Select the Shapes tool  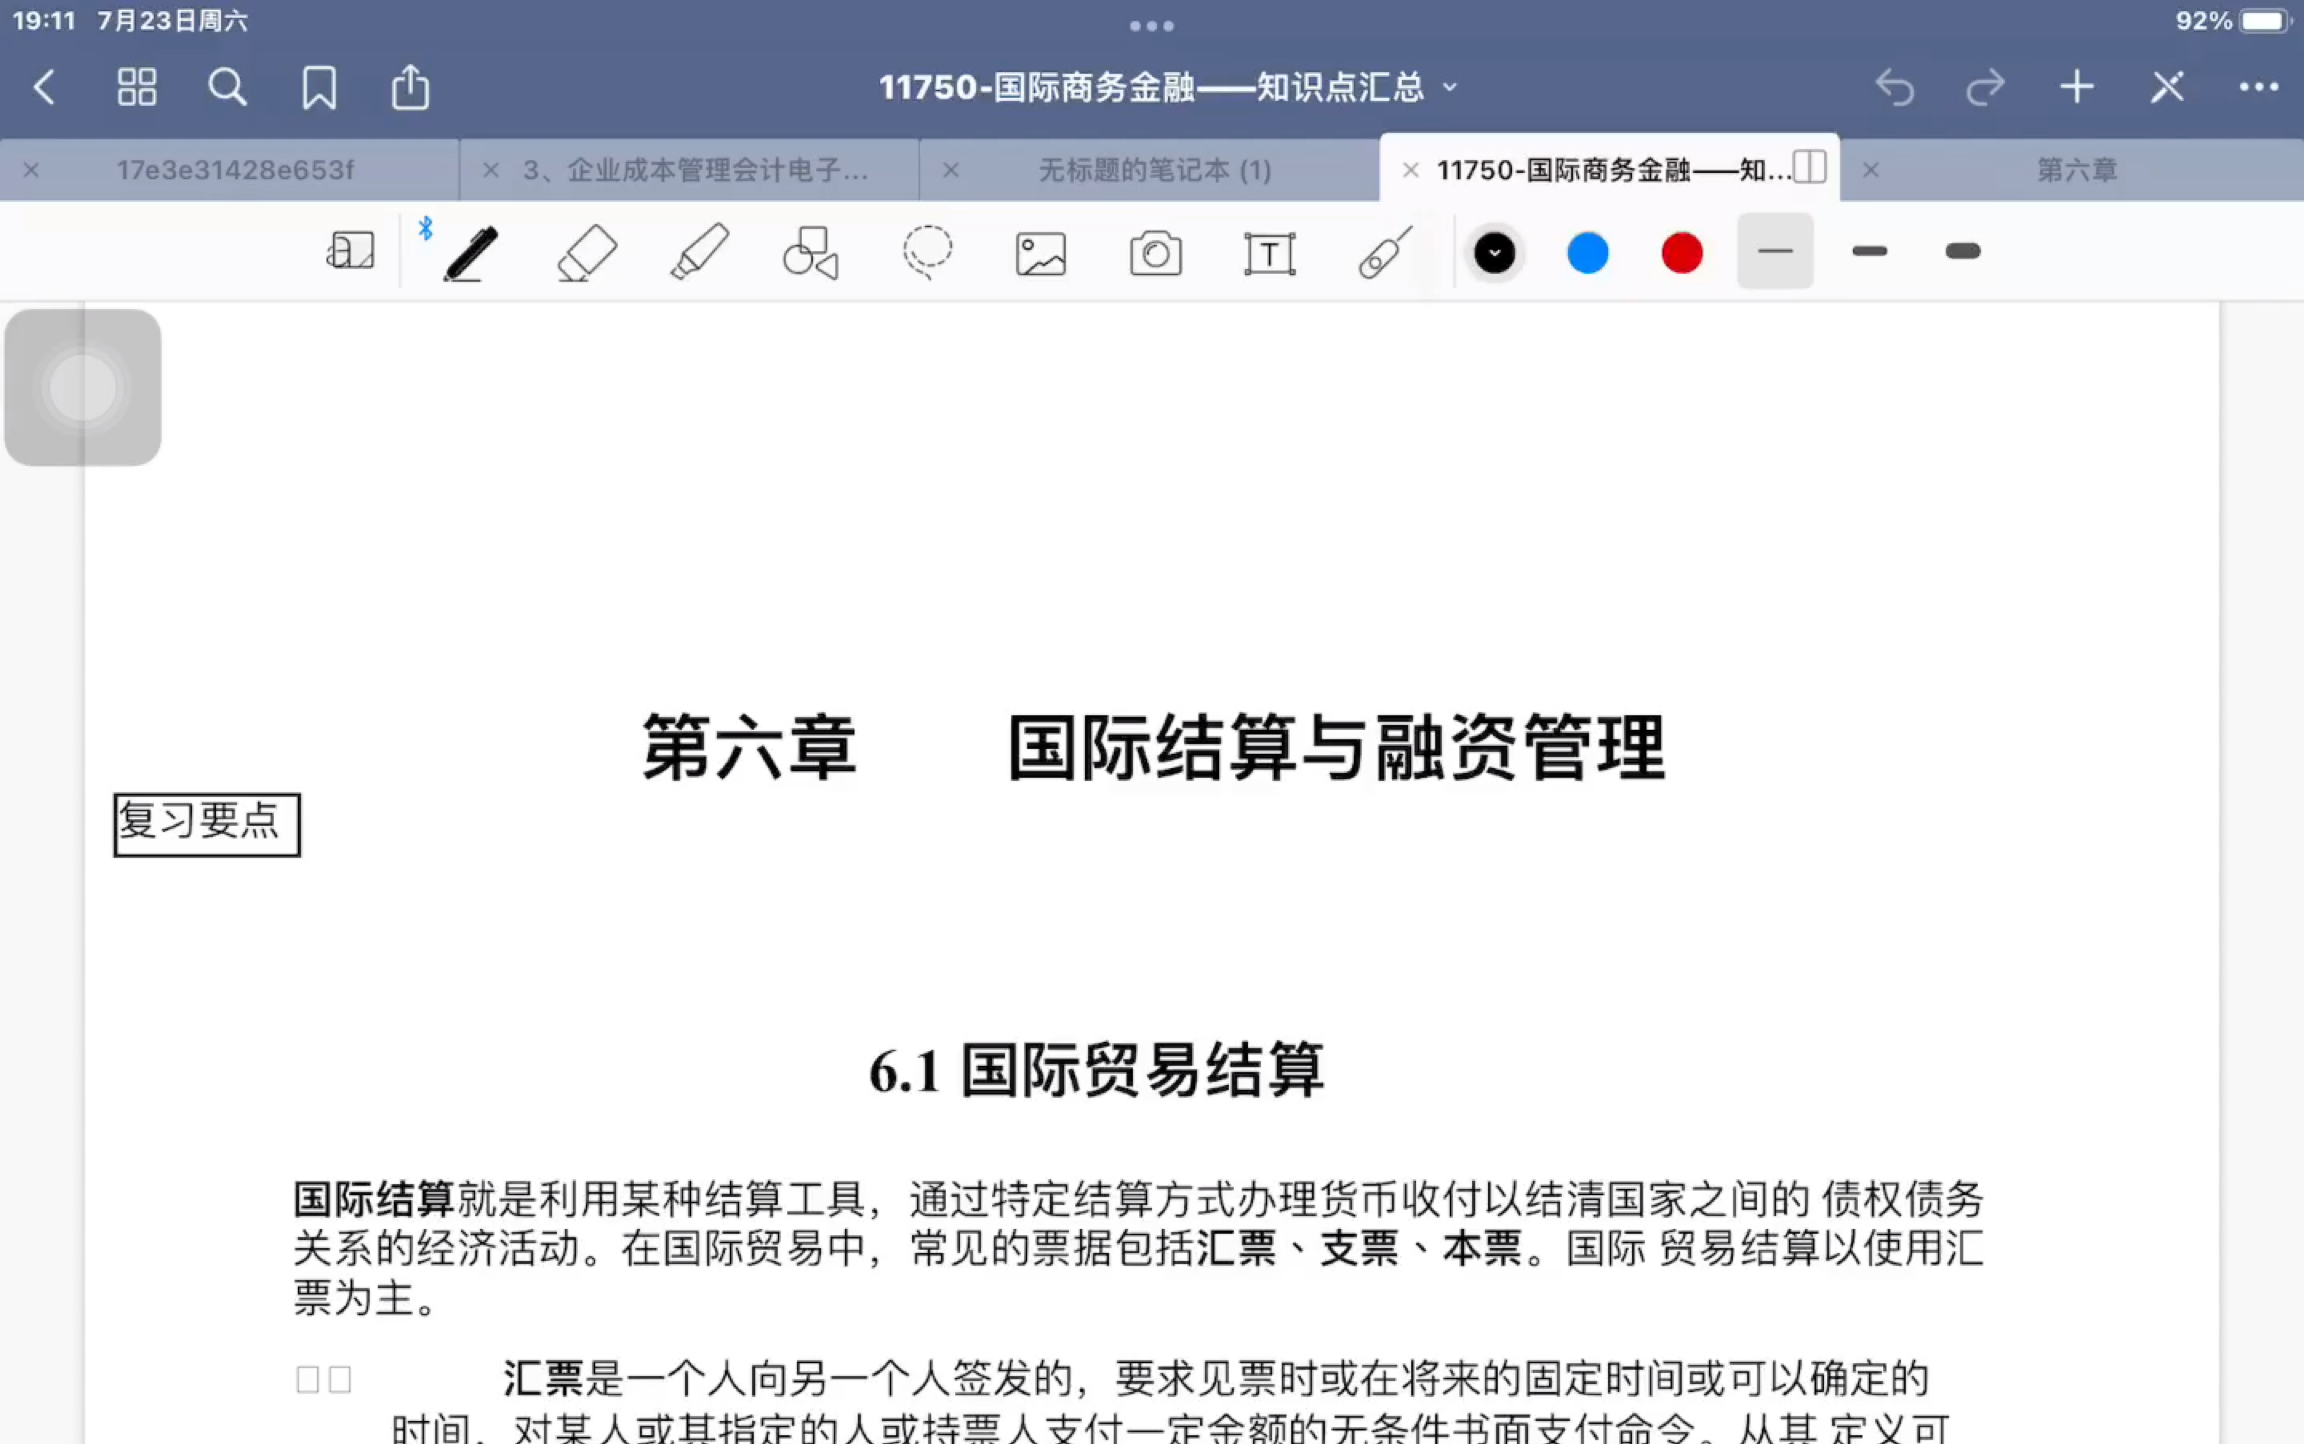point(811,251)
